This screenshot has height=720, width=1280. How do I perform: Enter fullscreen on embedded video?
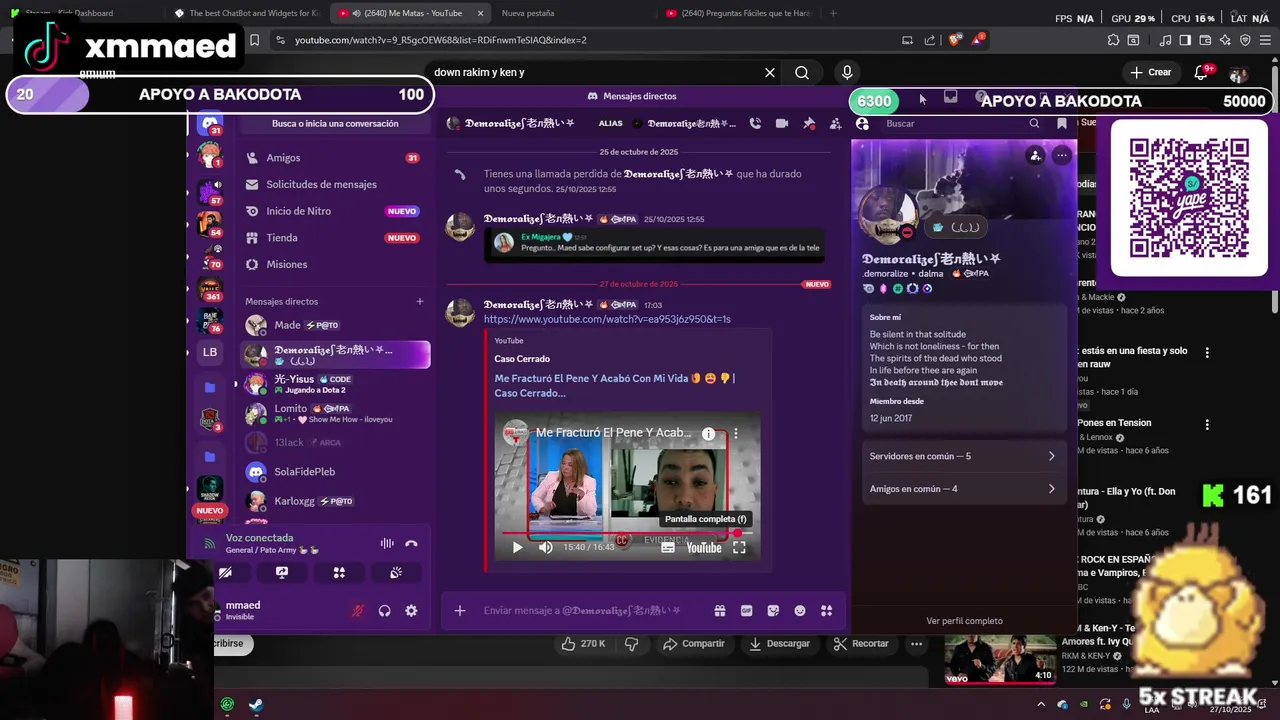pos(739,547)
